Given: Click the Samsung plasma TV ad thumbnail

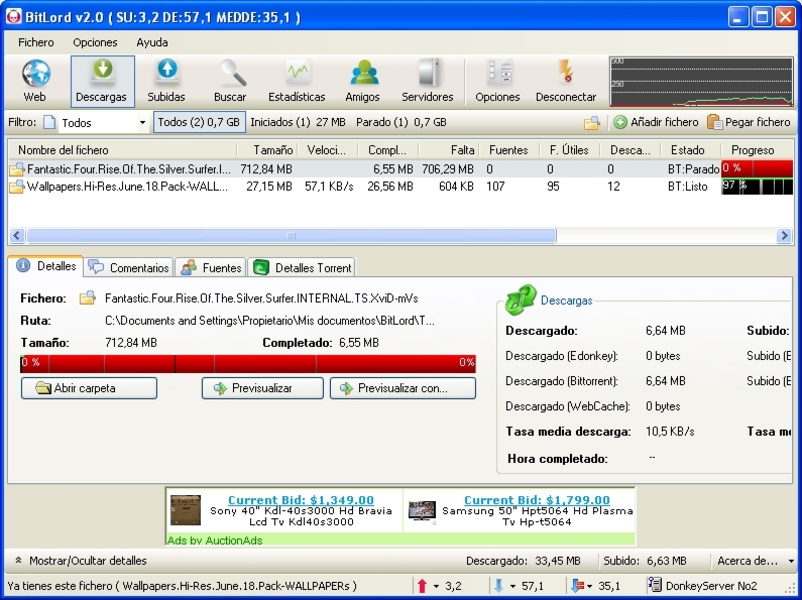Looking at the screenshot, I should [422, 511].
